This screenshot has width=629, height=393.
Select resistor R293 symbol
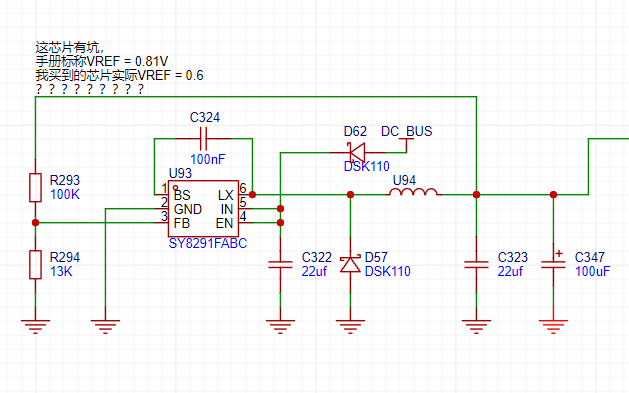point(35,187)
